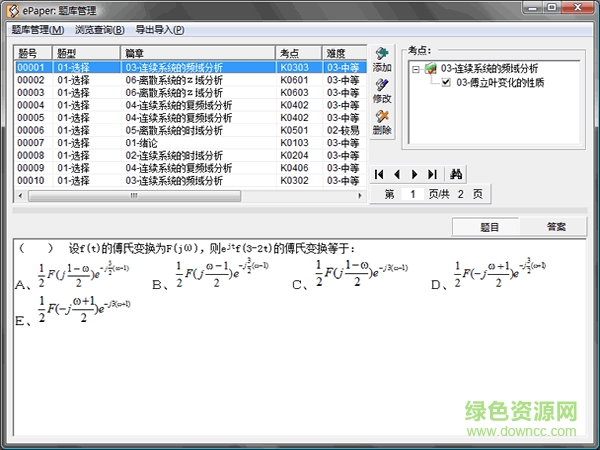Open the 浏览查询(B) menu

[x=100, y=30]
